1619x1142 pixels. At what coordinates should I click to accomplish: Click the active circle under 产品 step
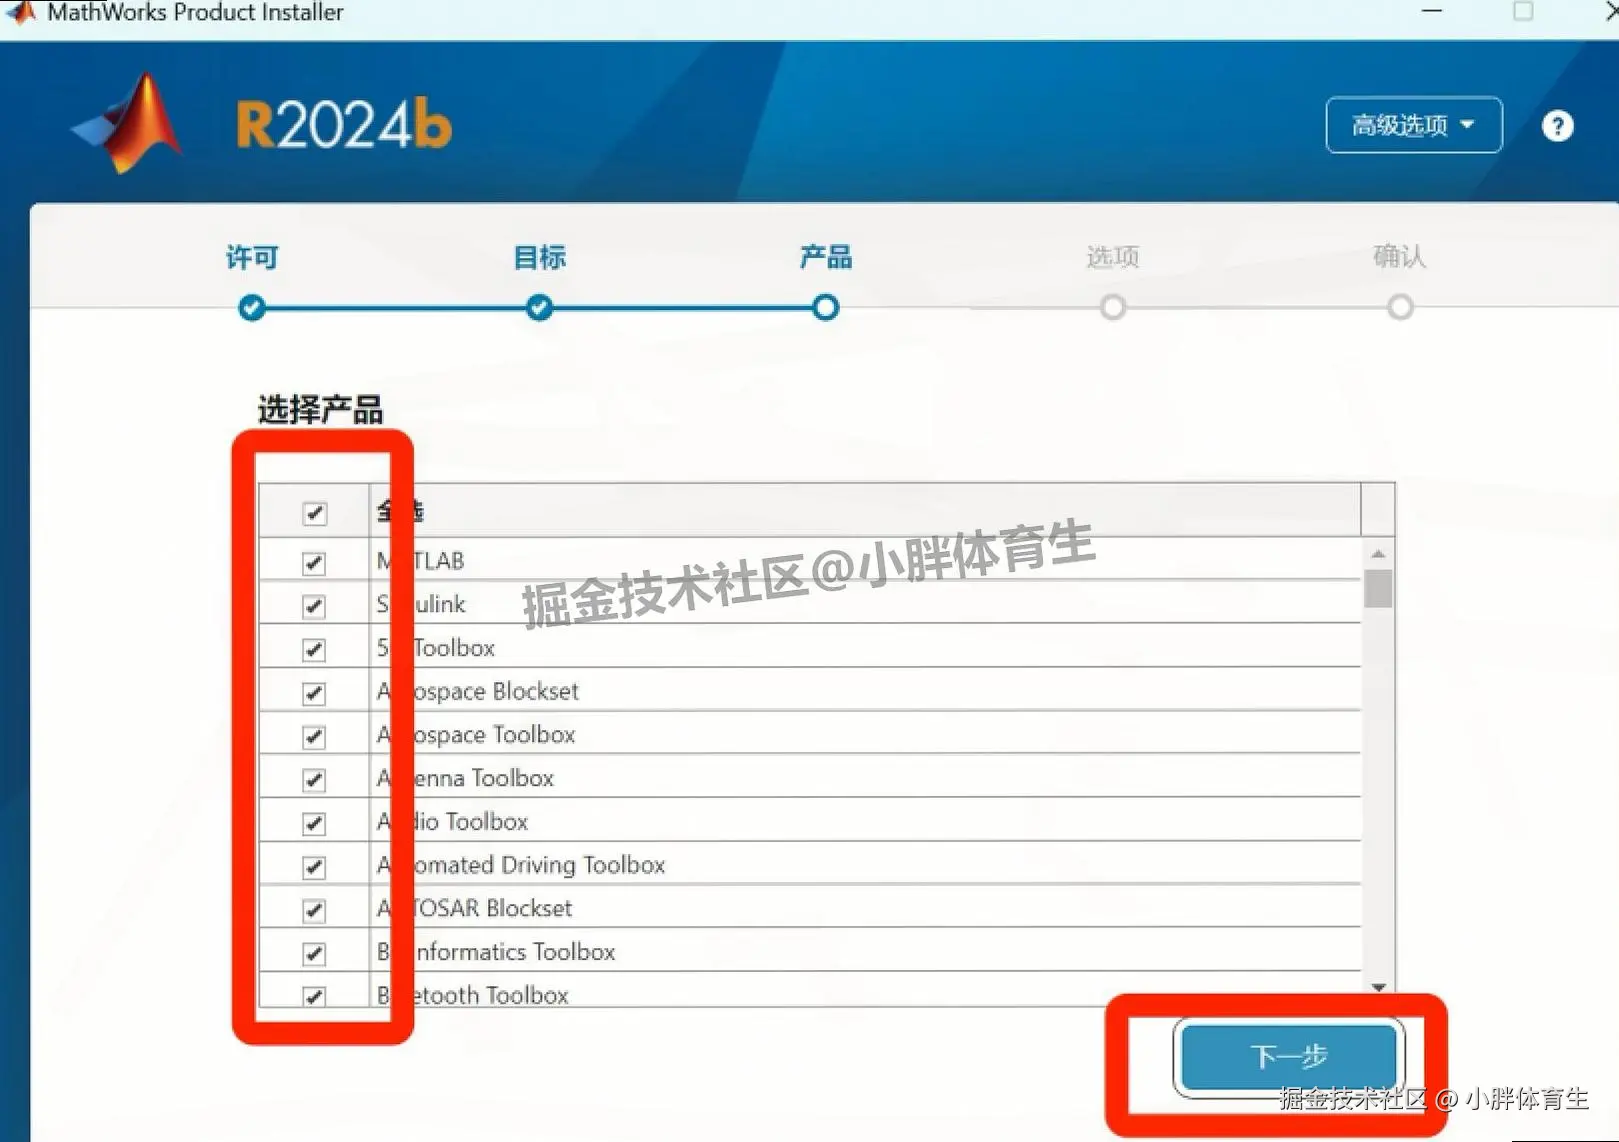(825, 307)
